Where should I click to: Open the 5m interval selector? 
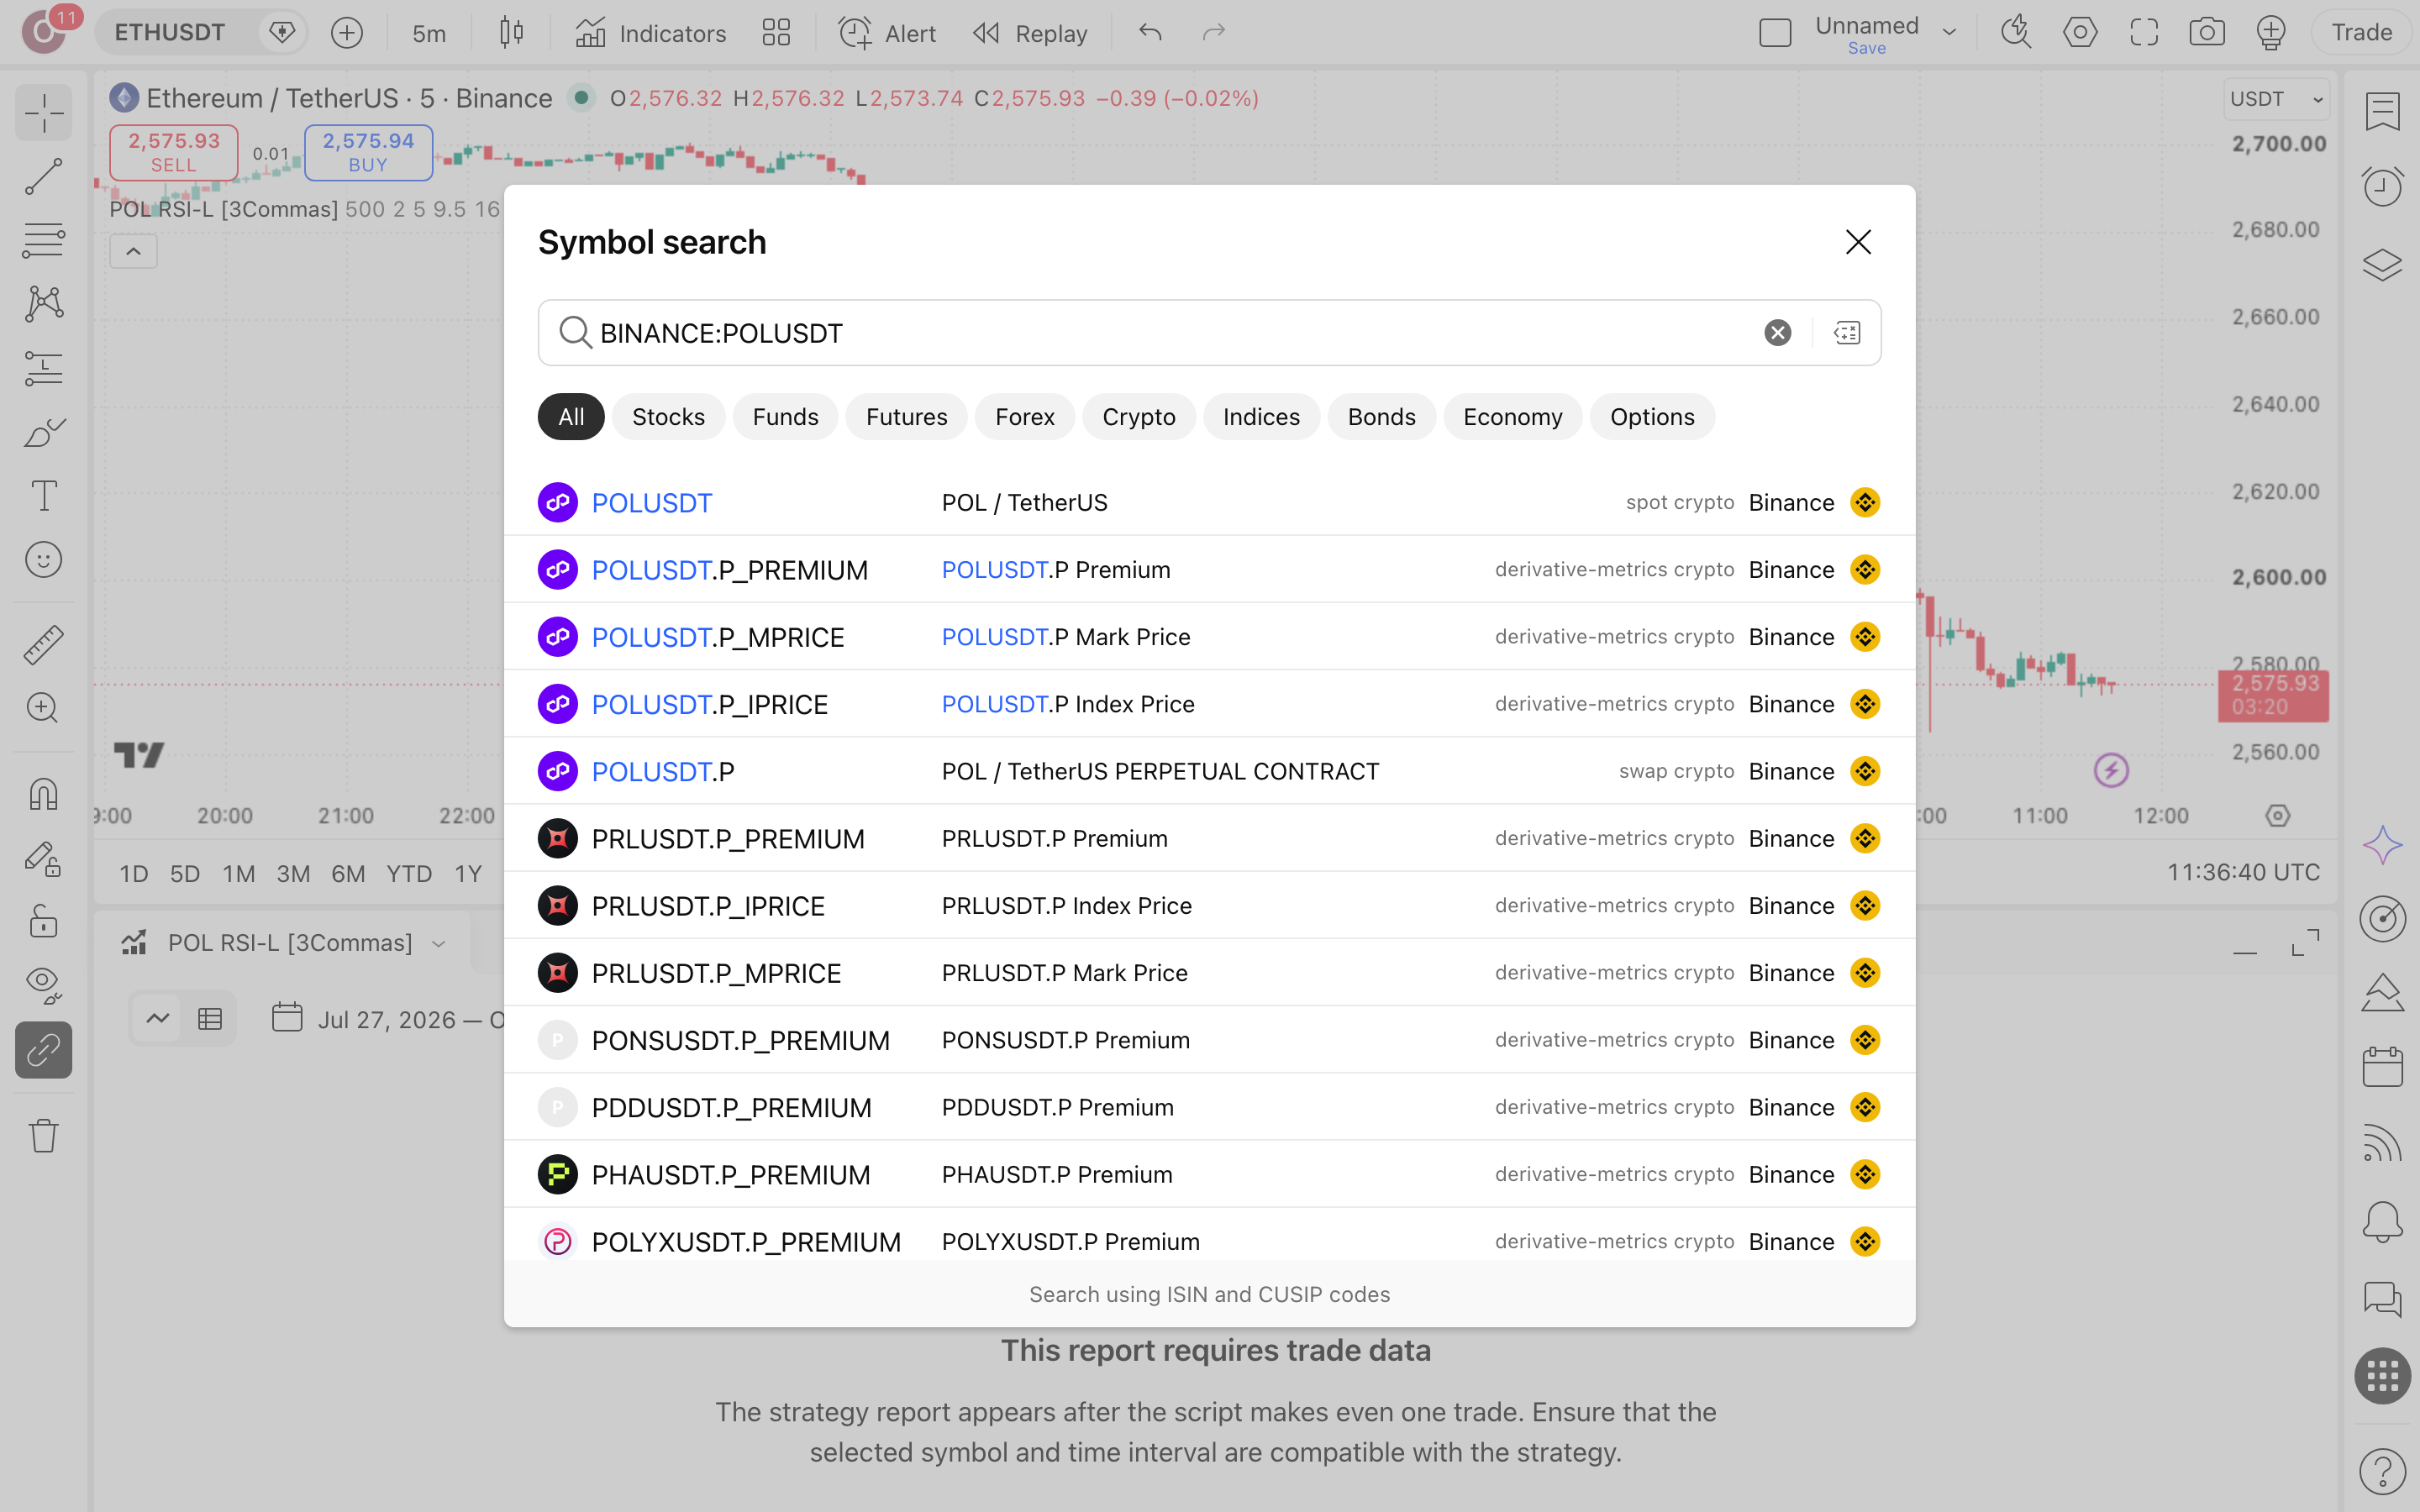pos(429,33)
